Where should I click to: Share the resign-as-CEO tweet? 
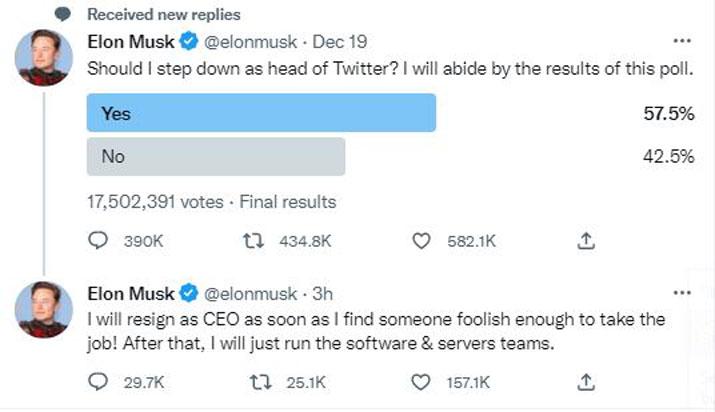coord(586,382)
